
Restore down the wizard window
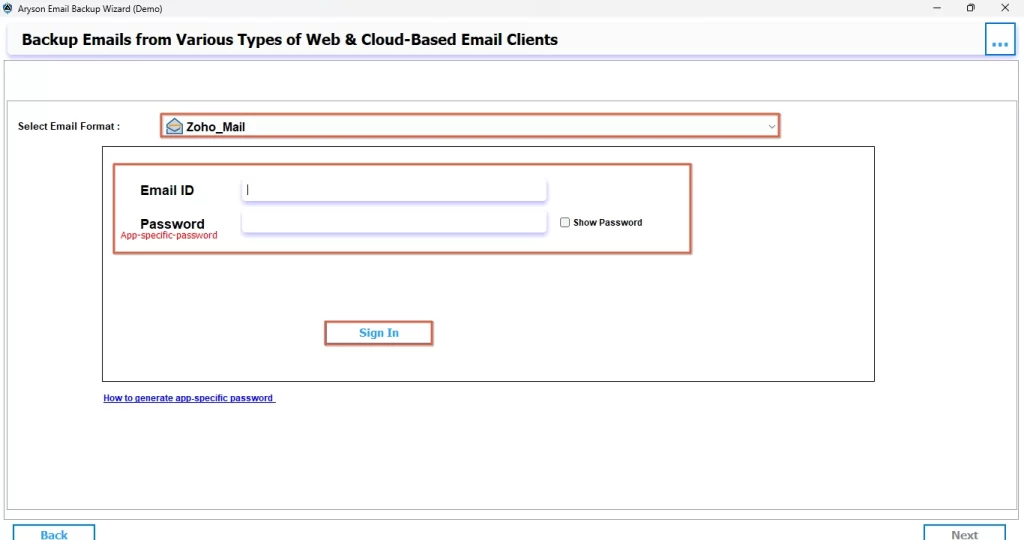970,8
